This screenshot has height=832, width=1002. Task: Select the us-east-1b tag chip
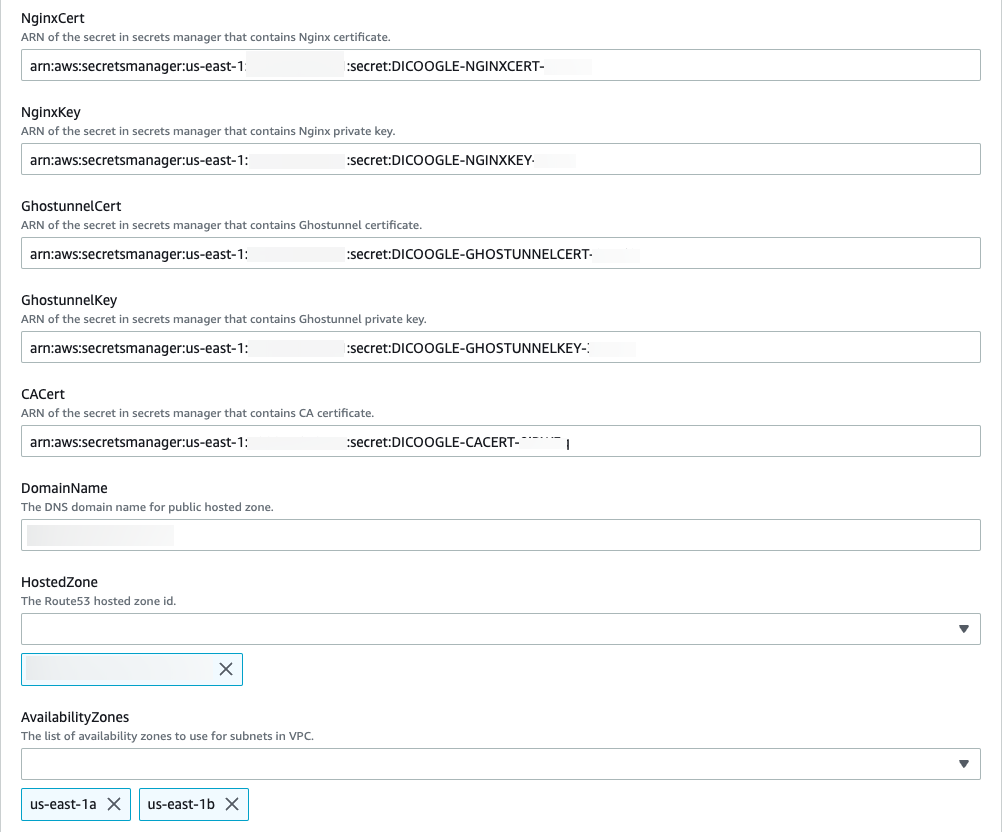pos(180,804)
